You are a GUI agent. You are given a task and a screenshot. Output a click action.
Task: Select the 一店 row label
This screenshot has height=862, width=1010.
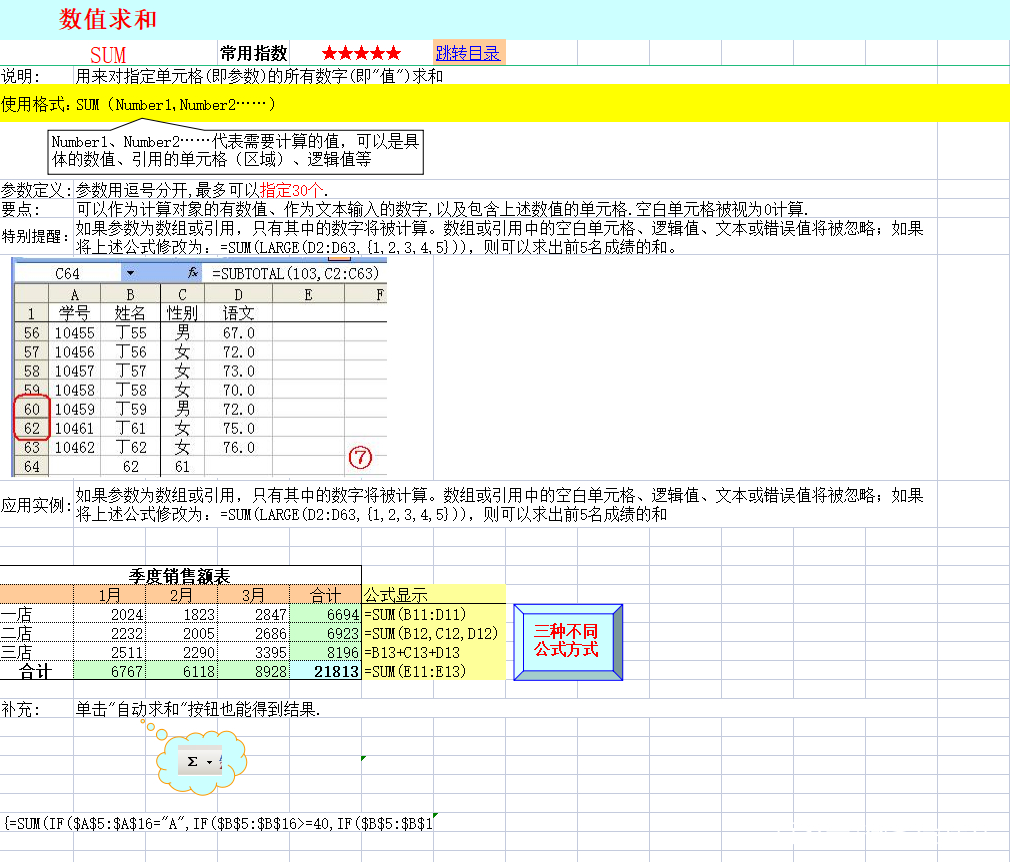coord(36,614)
